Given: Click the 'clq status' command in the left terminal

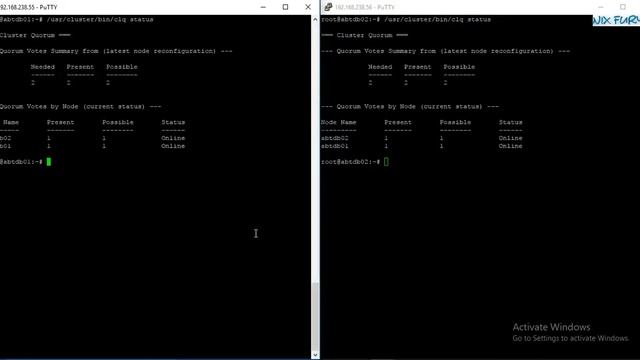Looking at the screenshot, I should 134,20.
